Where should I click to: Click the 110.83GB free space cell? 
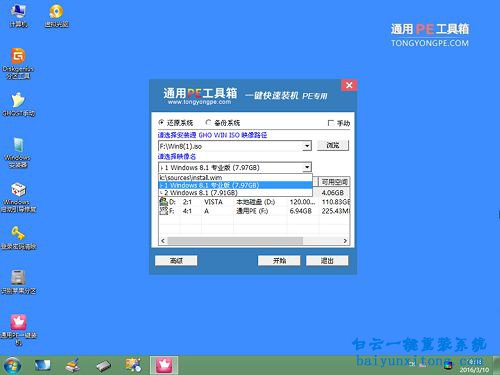336,202
